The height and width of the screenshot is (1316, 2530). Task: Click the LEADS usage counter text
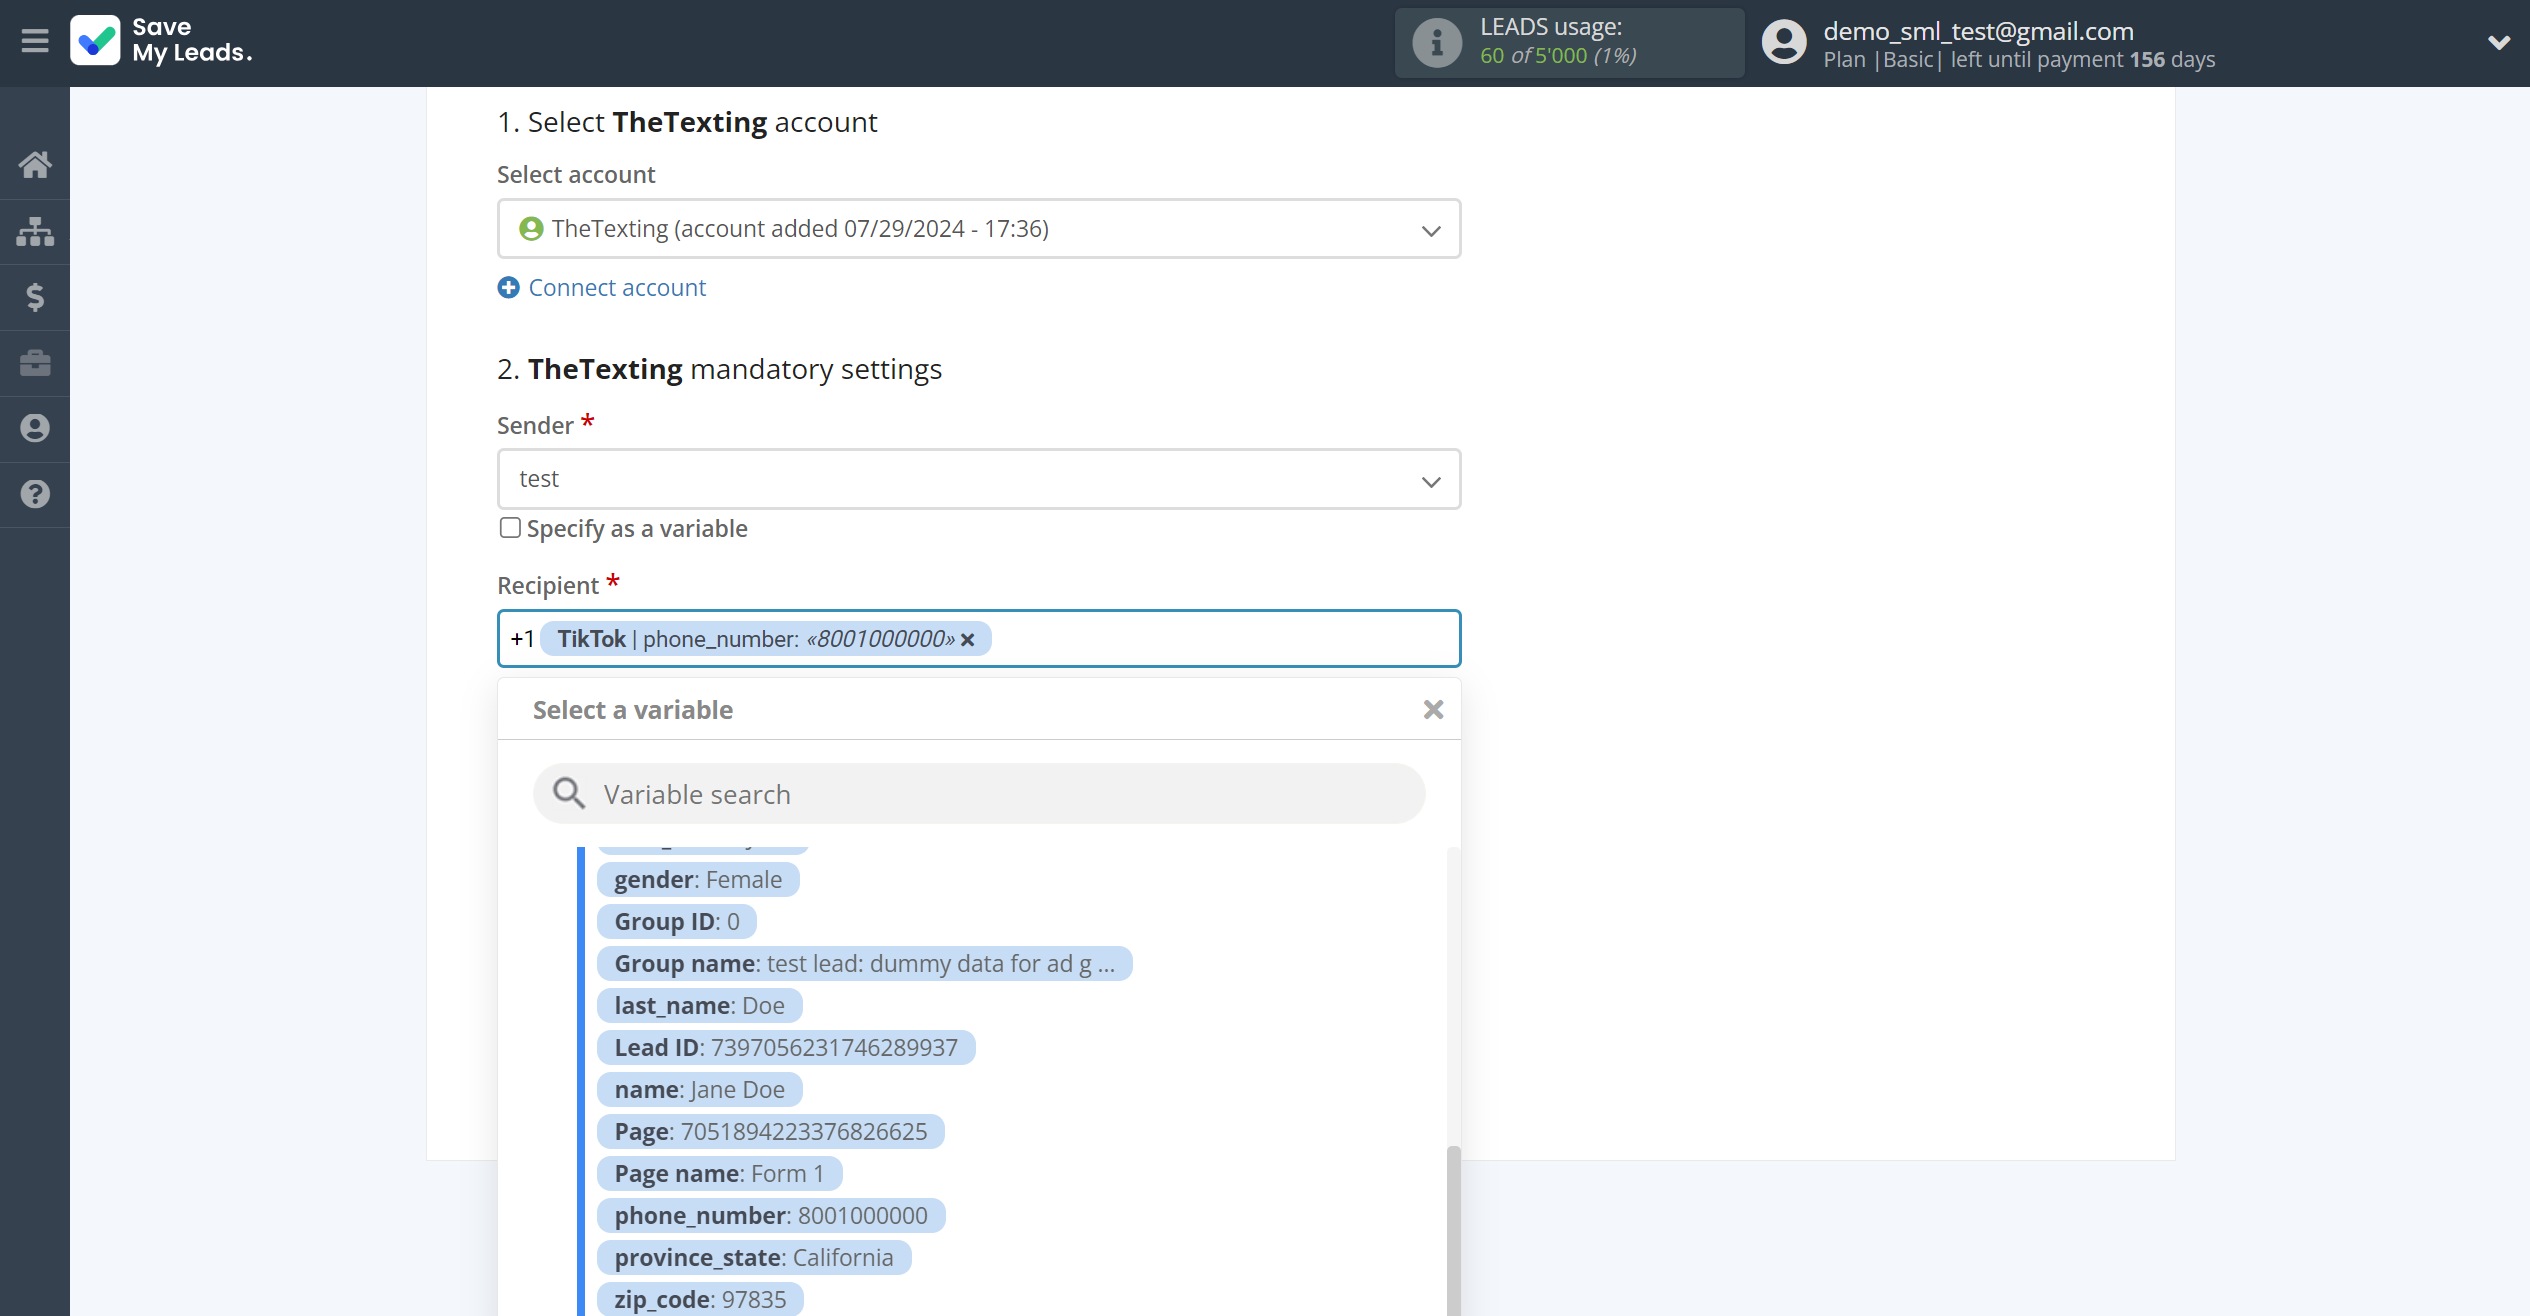[1558, 56]
